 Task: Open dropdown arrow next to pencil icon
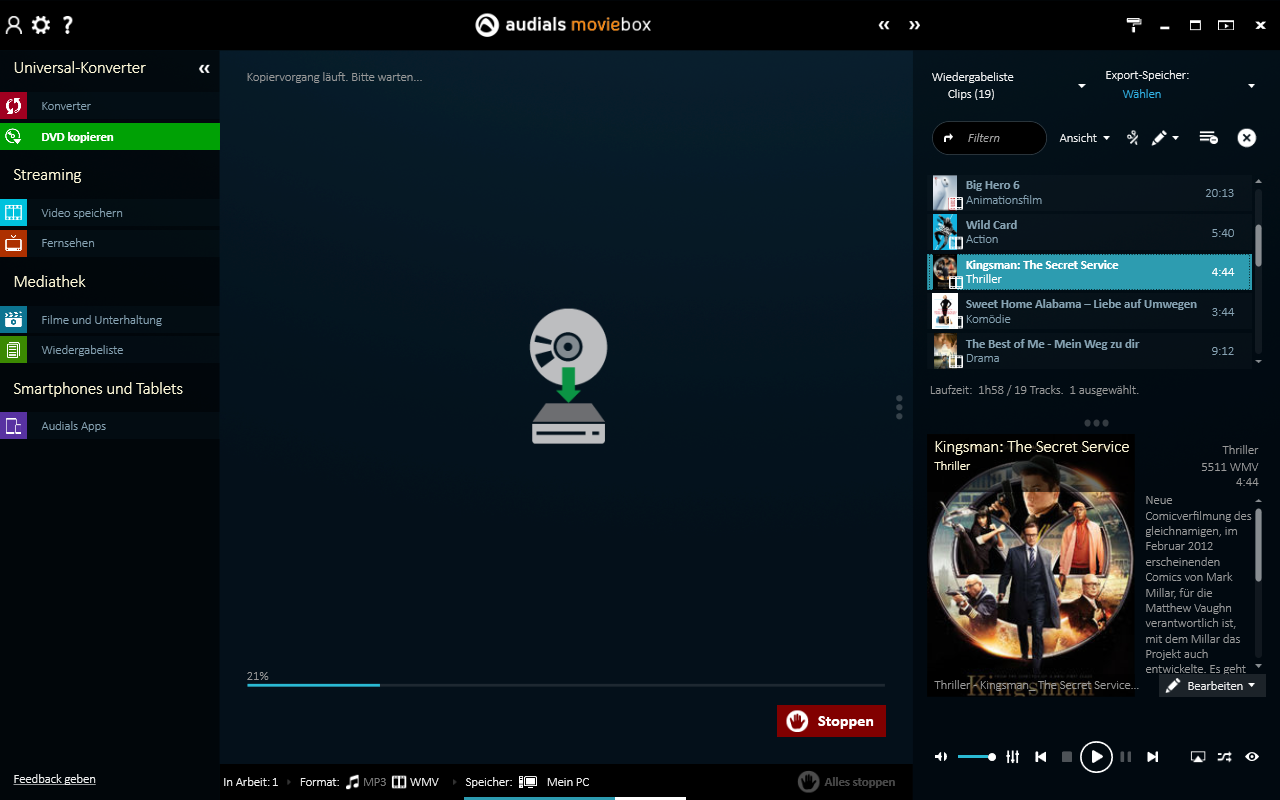click(x=1176, y=138)
